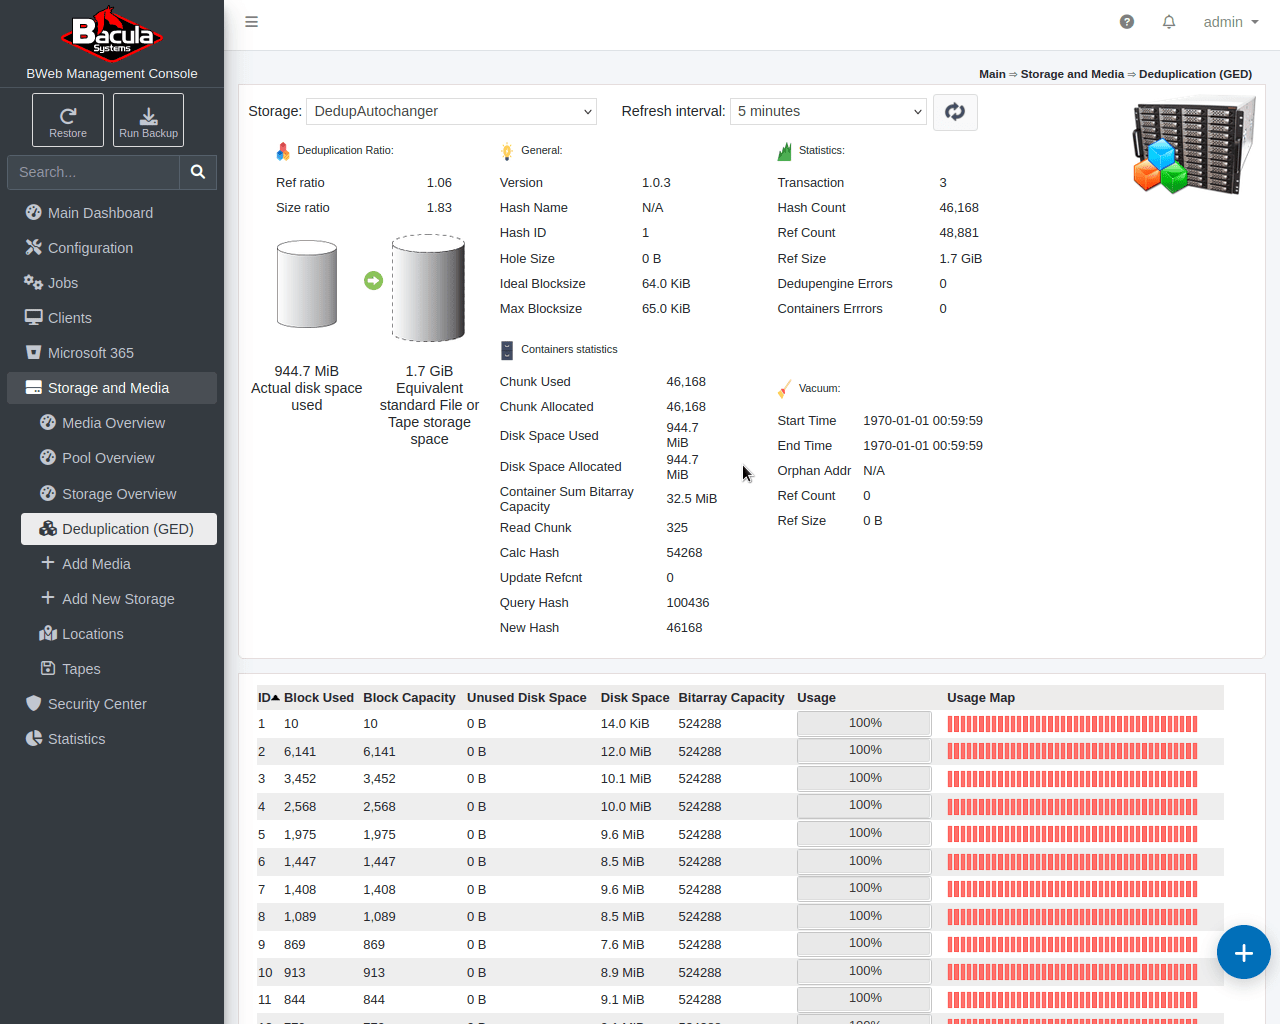Click the search magnifier button
This screenshot has width=1280, height=1024.
pos(198,172)
